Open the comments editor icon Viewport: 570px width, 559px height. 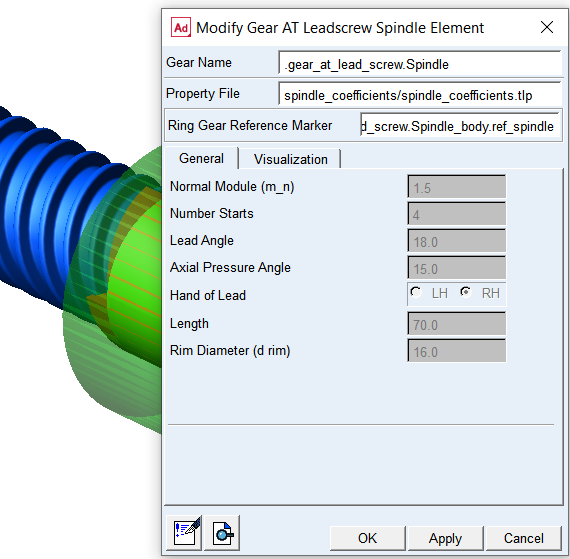click(x=184, y=533)
